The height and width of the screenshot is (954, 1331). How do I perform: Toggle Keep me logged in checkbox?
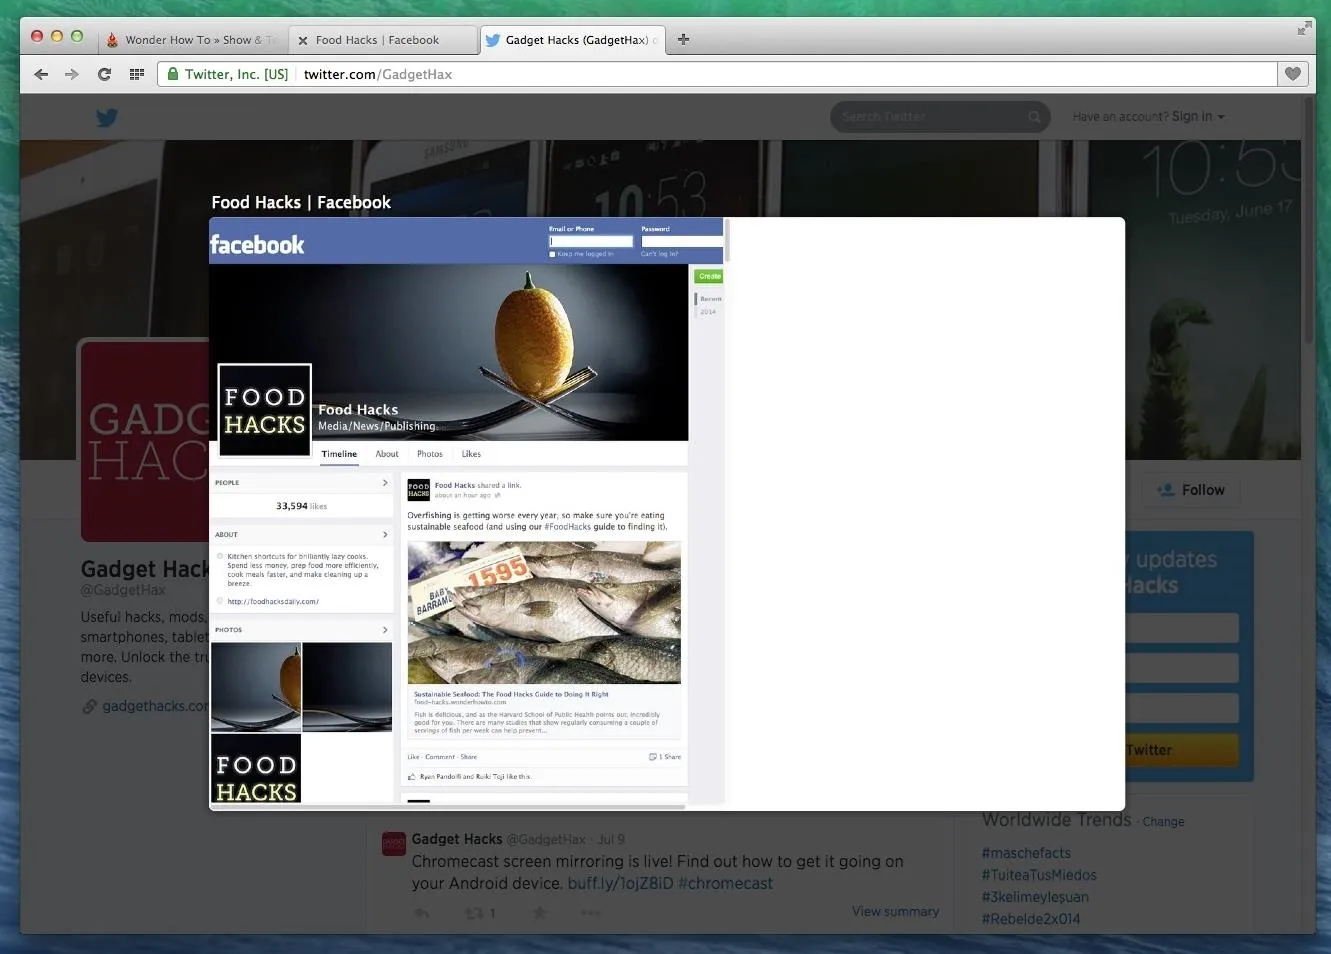(x=552, y=254)
